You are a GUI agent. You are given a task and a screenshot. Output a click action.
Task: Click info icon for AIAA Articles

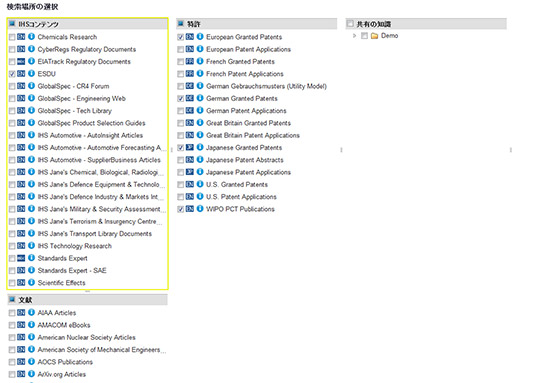pos(31,312)
